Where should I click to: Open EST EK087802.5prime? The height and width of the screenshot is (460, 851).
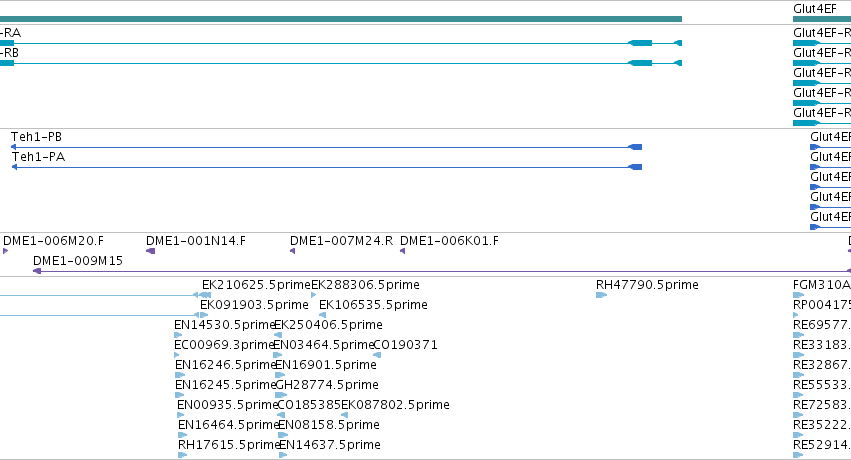395,405
